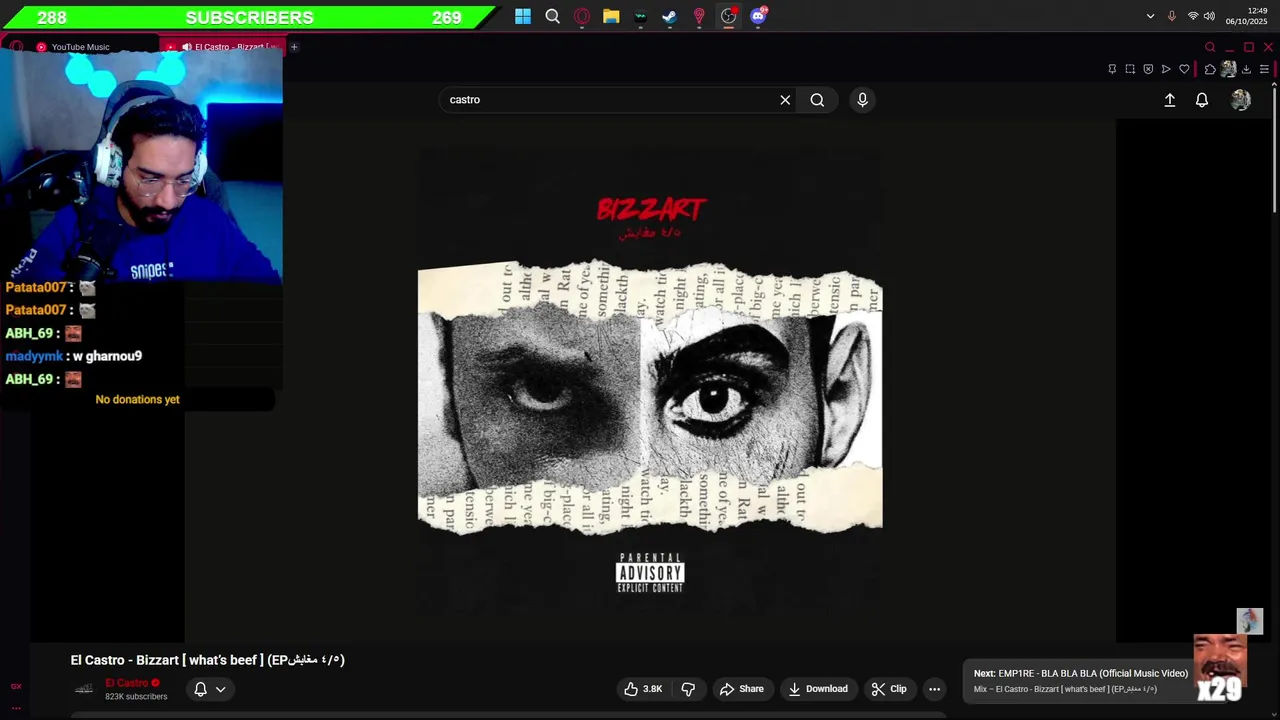This screenshot has width=1280, height=720.
Task: Open Opera GX from the taskbar
Action: 582,16
